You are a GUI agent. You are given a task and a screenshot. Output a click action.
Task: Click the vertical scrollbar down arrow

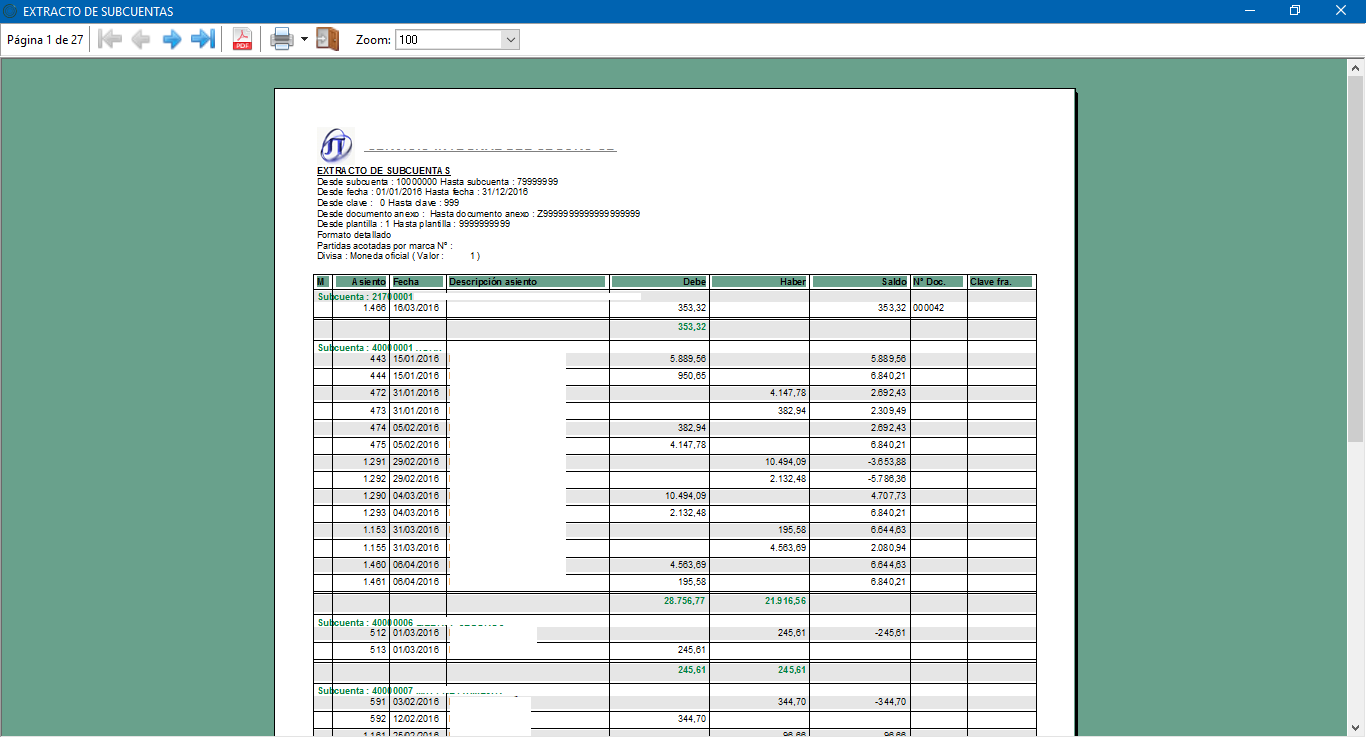(1356, 728)
